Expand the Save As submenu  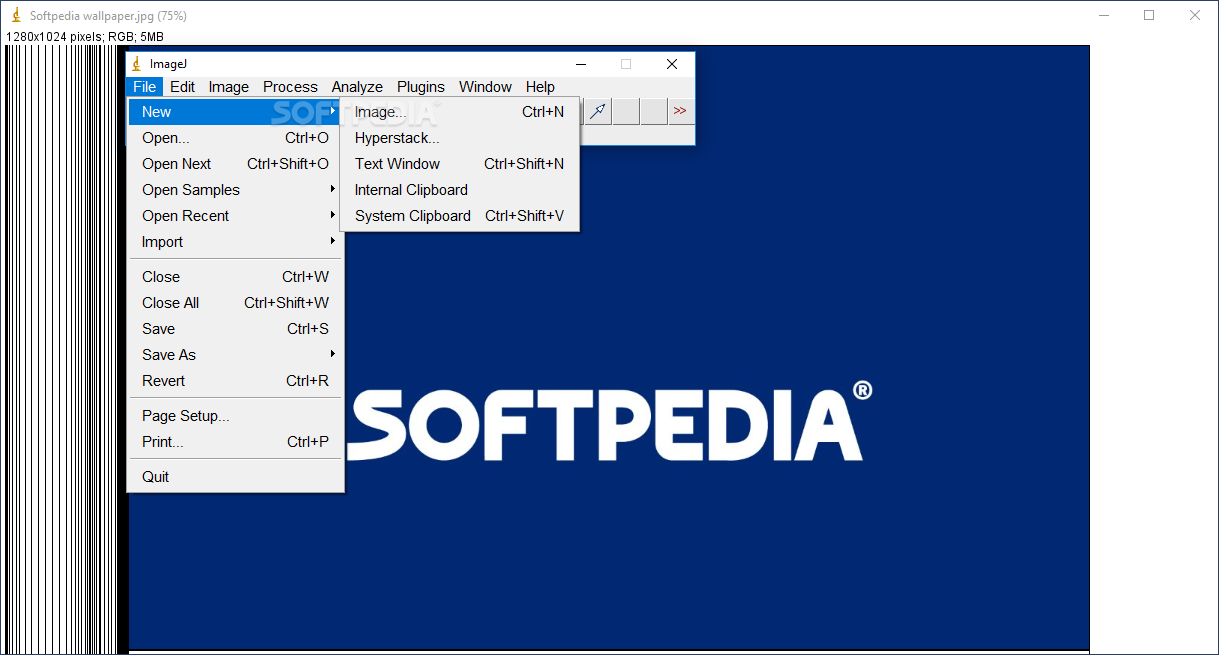pos(236,355)
